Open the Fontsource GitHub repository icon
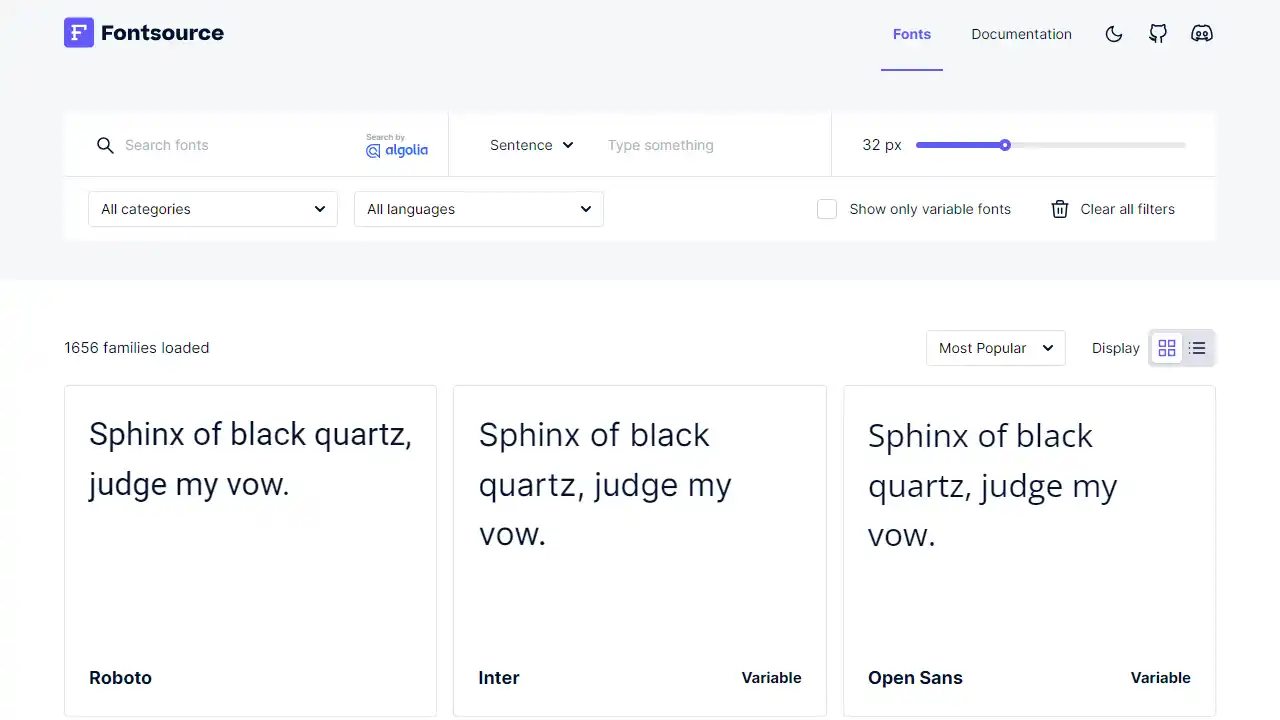 click(1158, 33)
